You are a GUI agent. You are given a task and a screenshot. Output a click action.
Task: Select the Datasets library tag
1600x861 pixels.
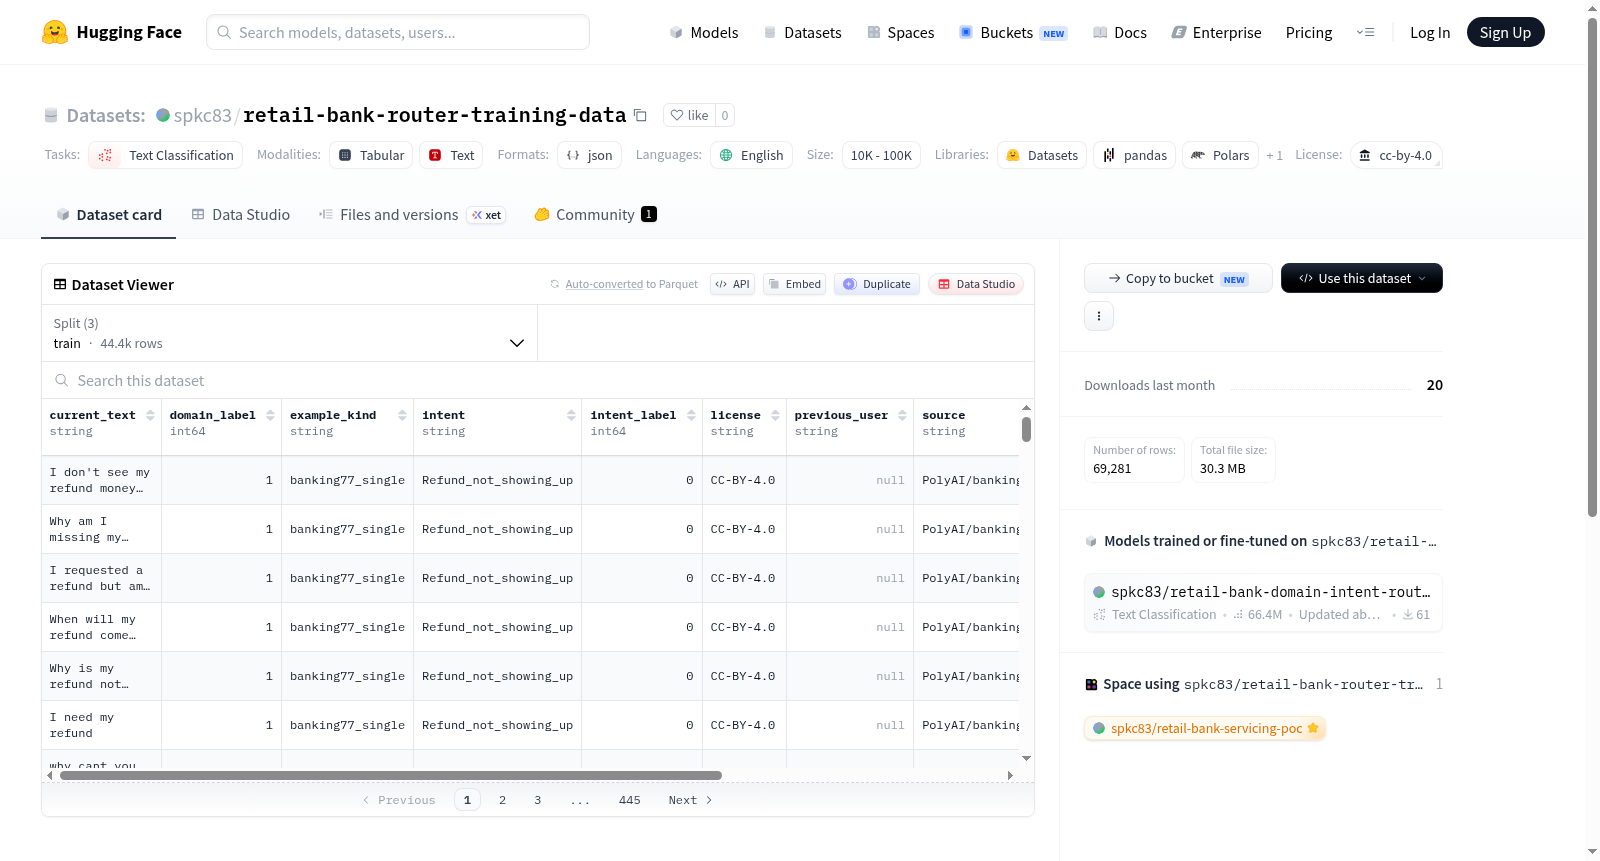[x=1042, y=155]
